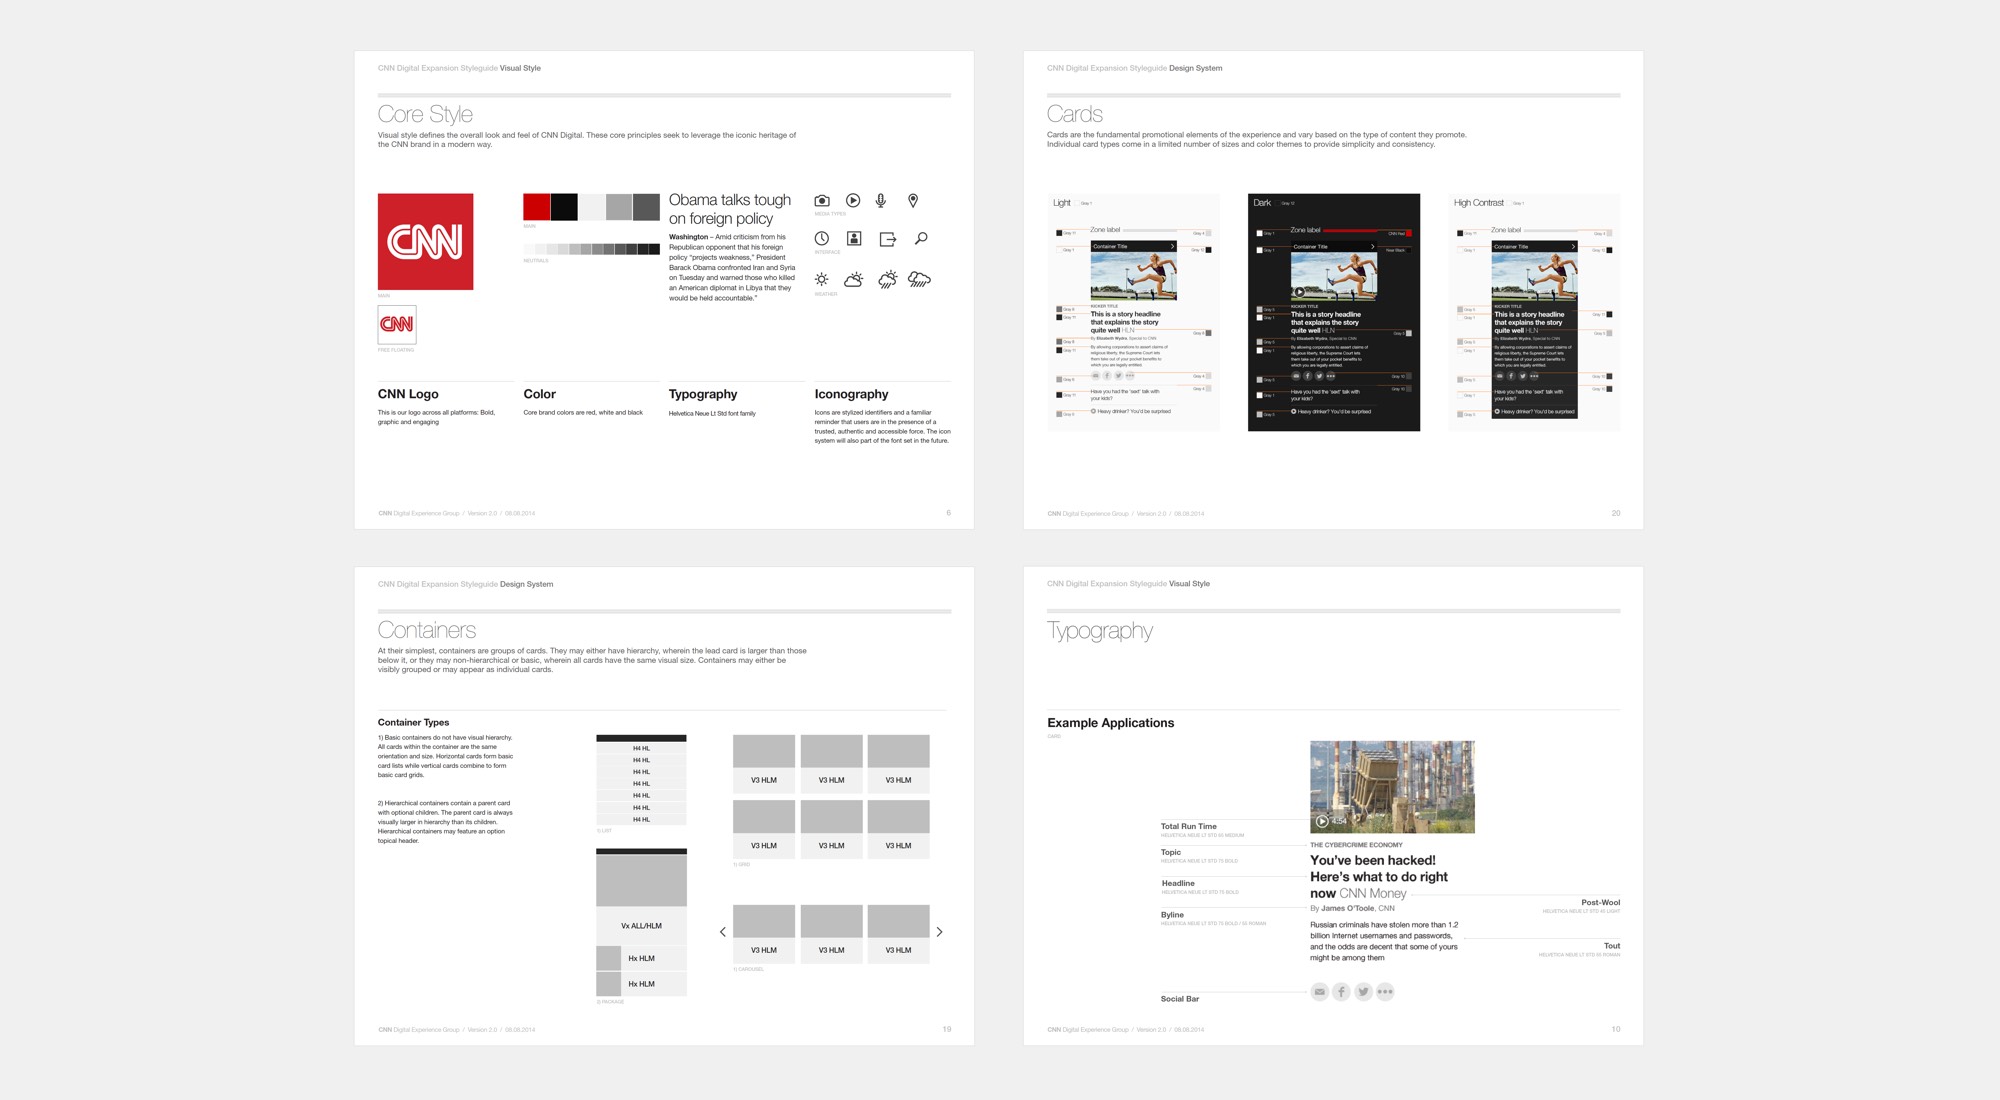Click the left carousel arrow beside the V3 HLM grid

722,931
